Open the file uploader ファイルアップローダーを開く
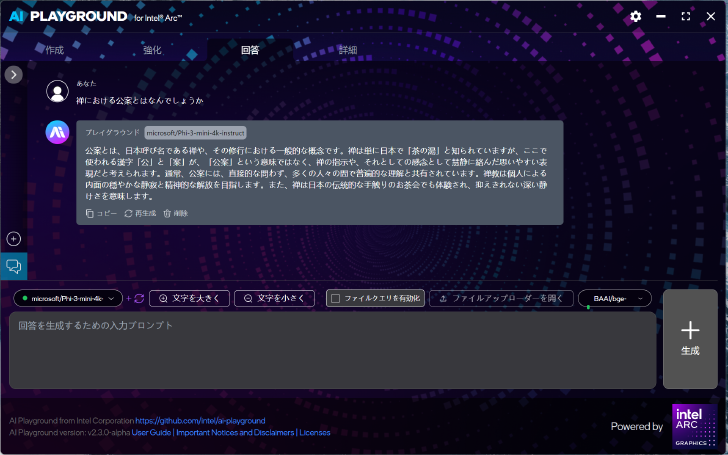 [x=501, y=299]
